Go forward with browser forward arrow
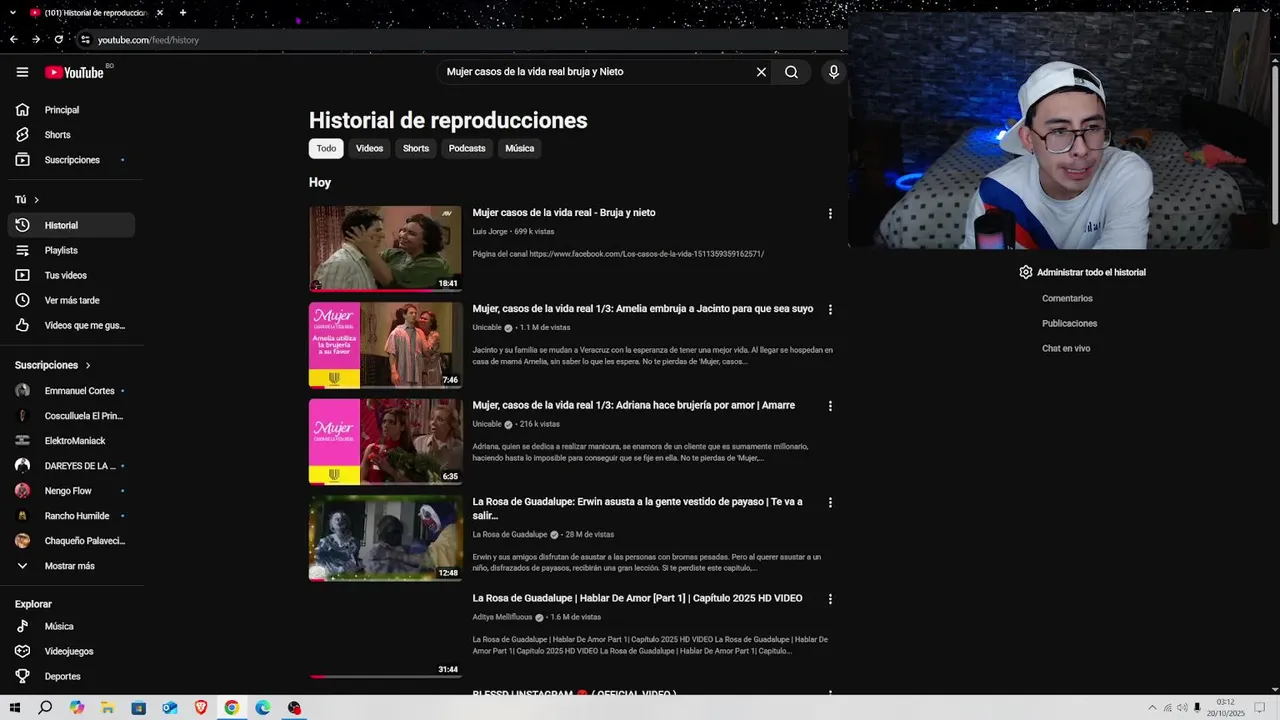Viewport: 1280px width, 720px height. coord(36,40)
